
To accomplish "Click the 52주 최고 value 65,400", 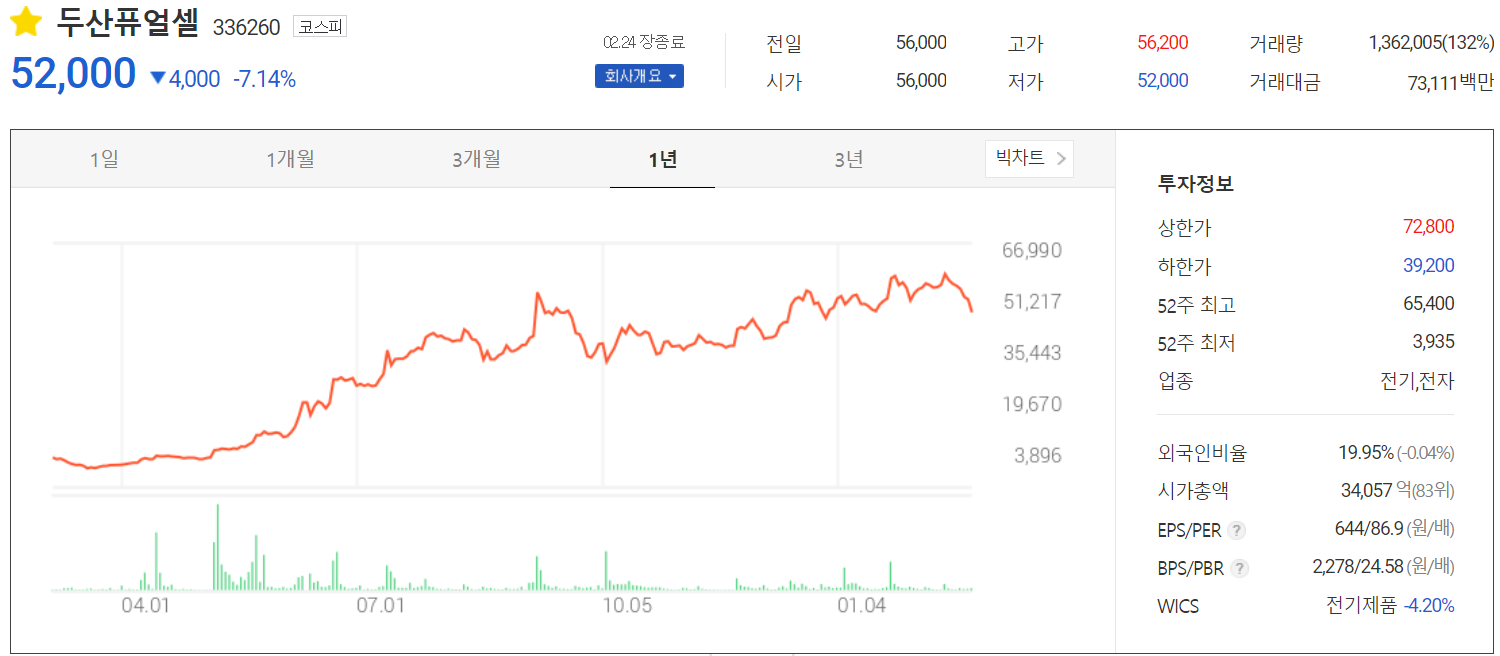I will pos(1429,303).
